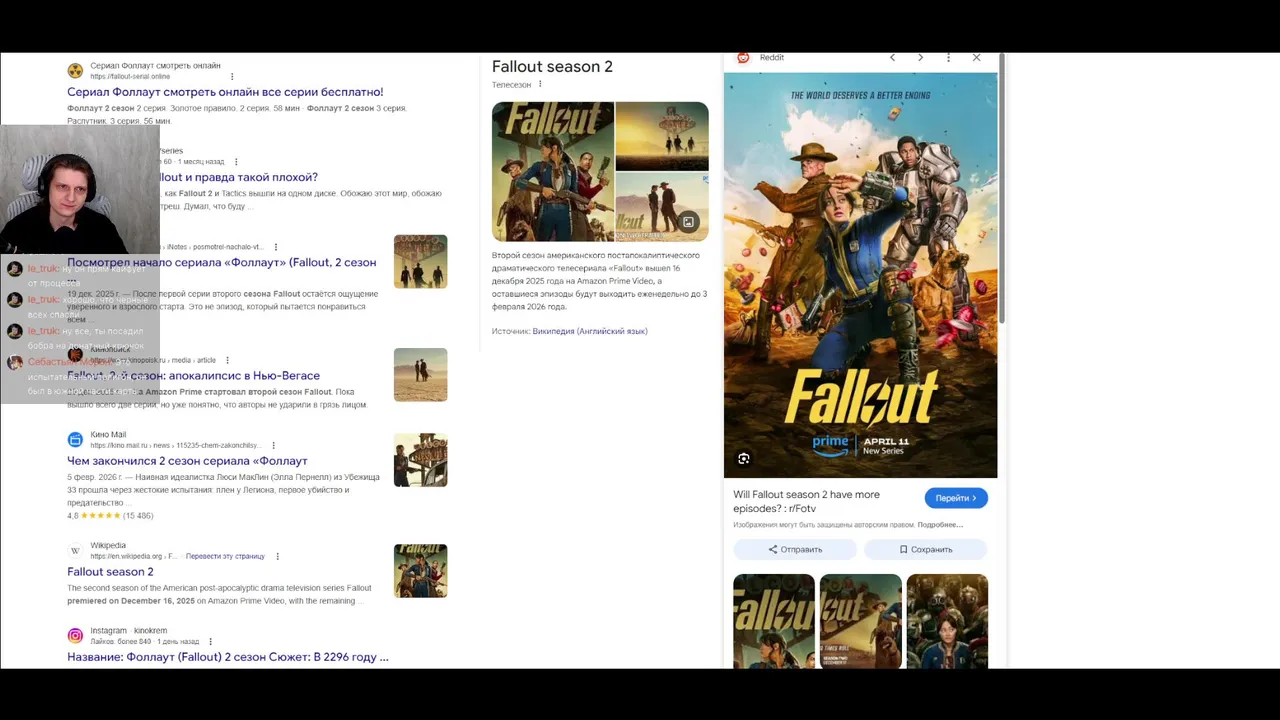Open 'Will Fallout season 2 have more episodes?' link
The width and height of the screenshot is (1280, 720).
click(x=807, y=501)
